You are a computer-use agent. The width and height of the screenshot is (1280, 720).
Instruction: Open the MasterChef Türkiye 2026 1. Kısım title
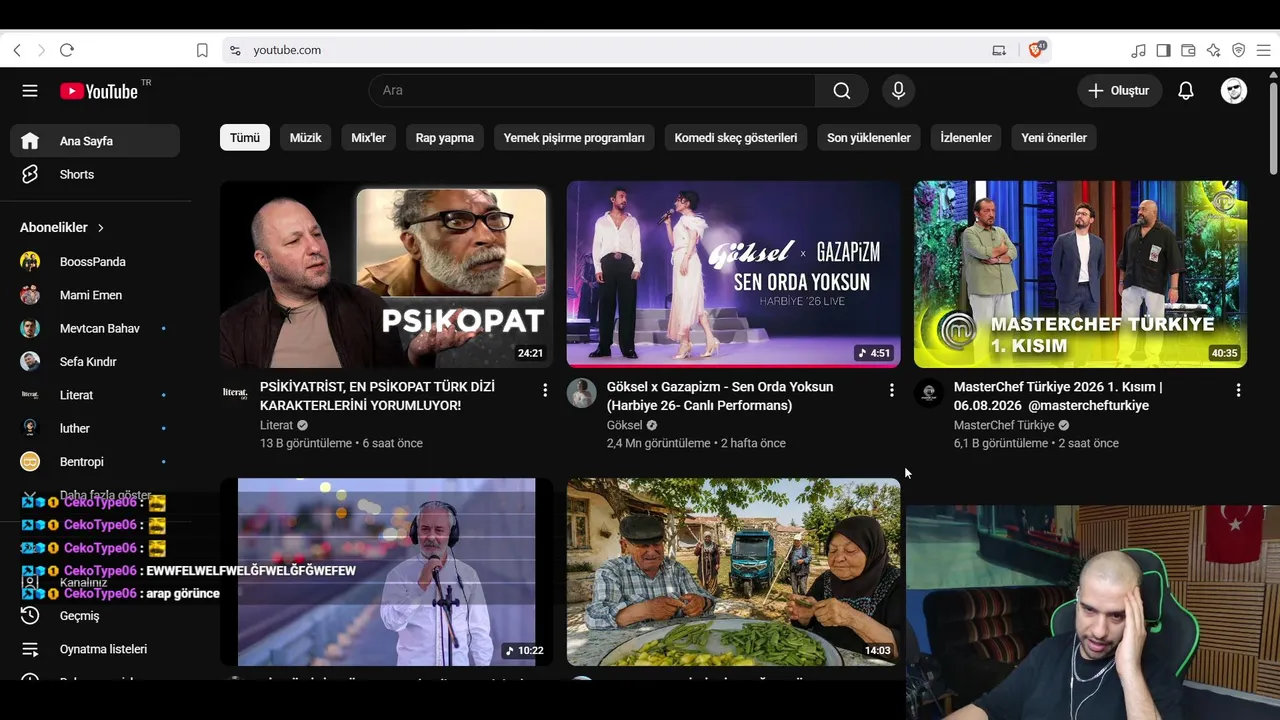pos(1058,396)
